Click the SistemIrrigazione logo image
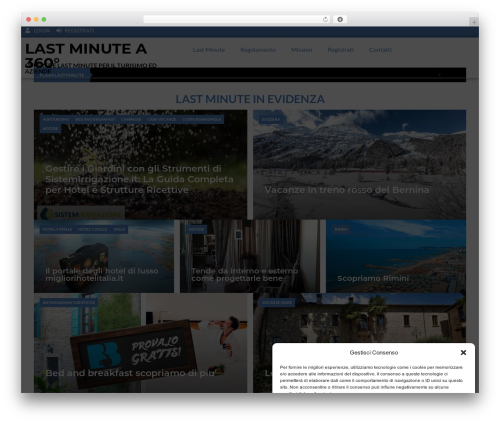 81,214
